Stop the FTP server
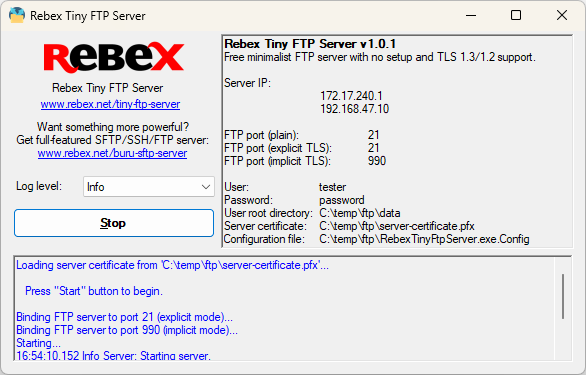Image resolution: width=586 pixels, height=375 pixels. pos(114,223)
